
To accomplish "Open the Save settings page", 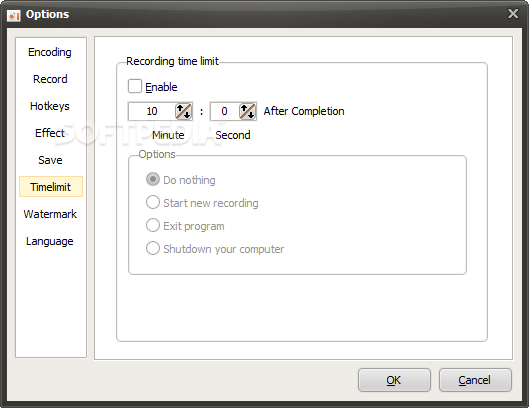I will click(50, 160).
